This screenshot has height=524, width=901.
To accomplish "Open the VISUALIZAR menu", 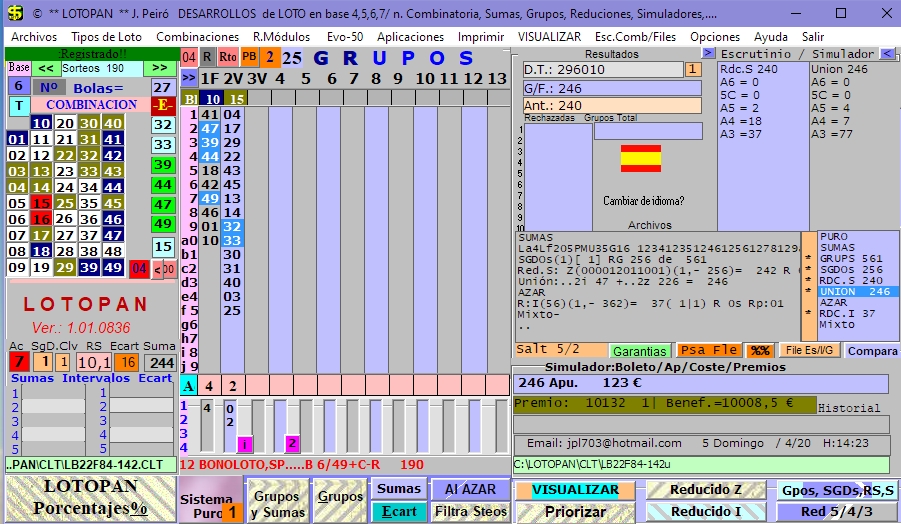I will (549, 37).
